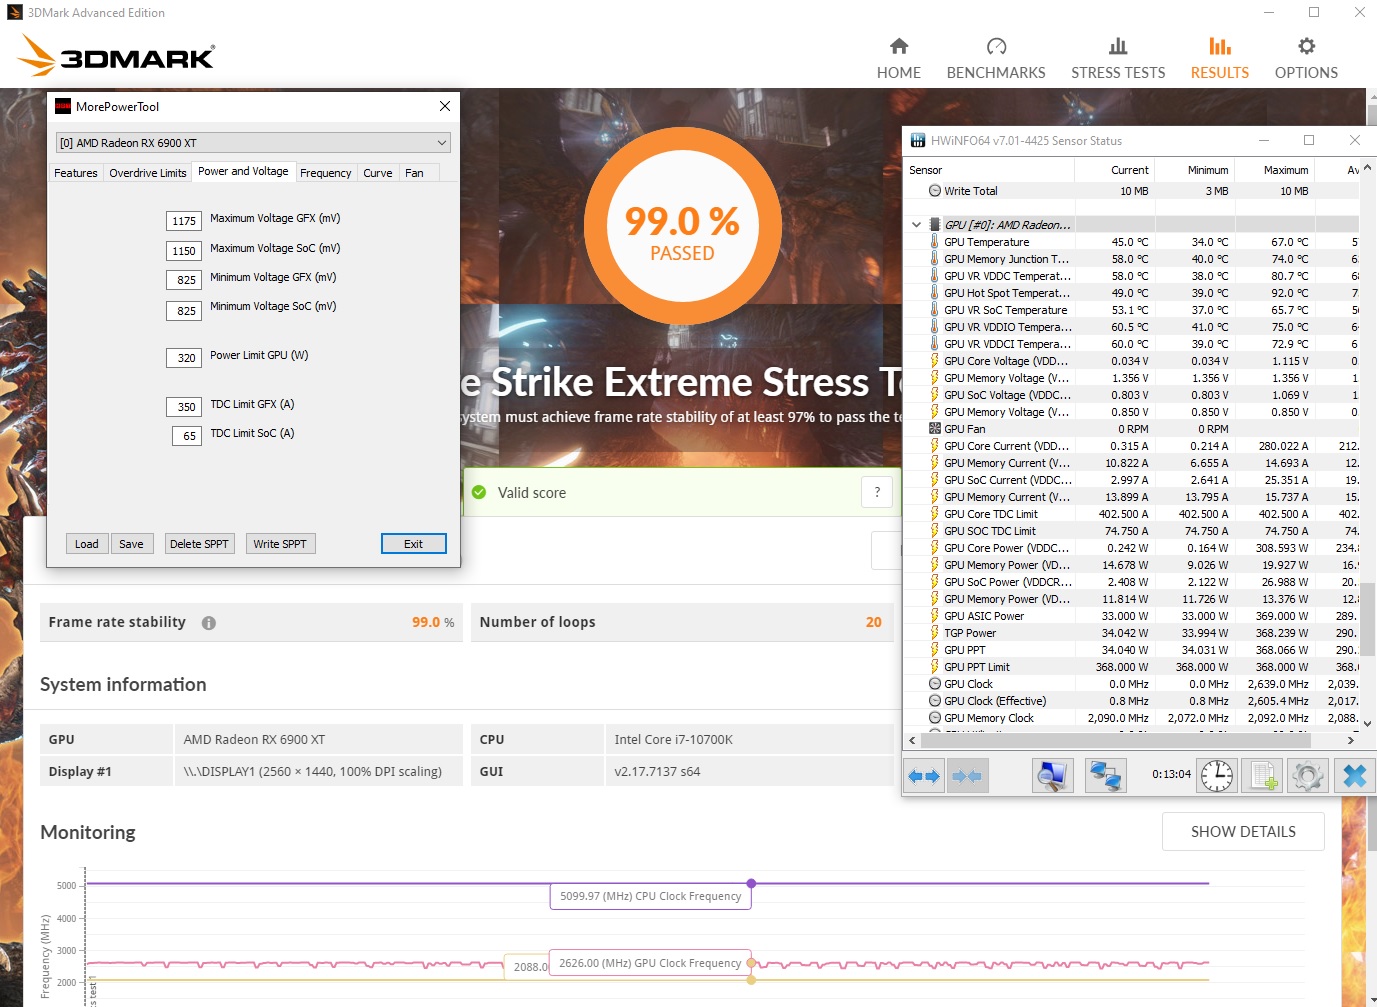This screenshot has width=1377, height=1007.
Task: Click the logging sheet-with-plus icon in HWiNFO
Action: [x=1262, y=776]
